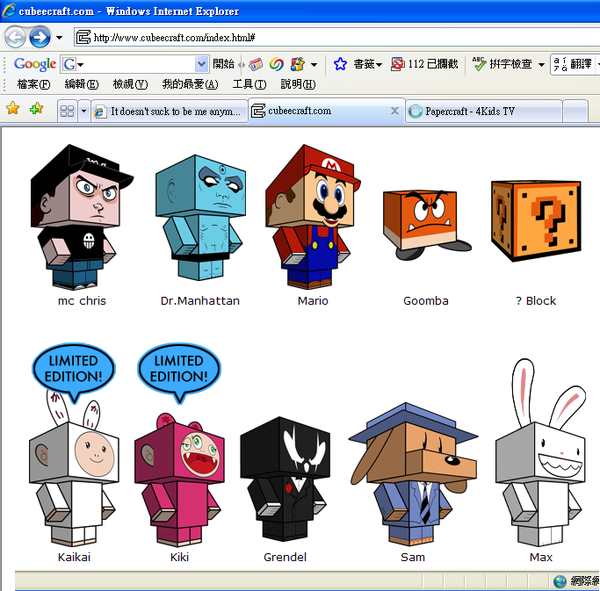Switch to Papercraft - 4Kids TV tab
This screenshot has width=600, height=591.
pos(484,111)
